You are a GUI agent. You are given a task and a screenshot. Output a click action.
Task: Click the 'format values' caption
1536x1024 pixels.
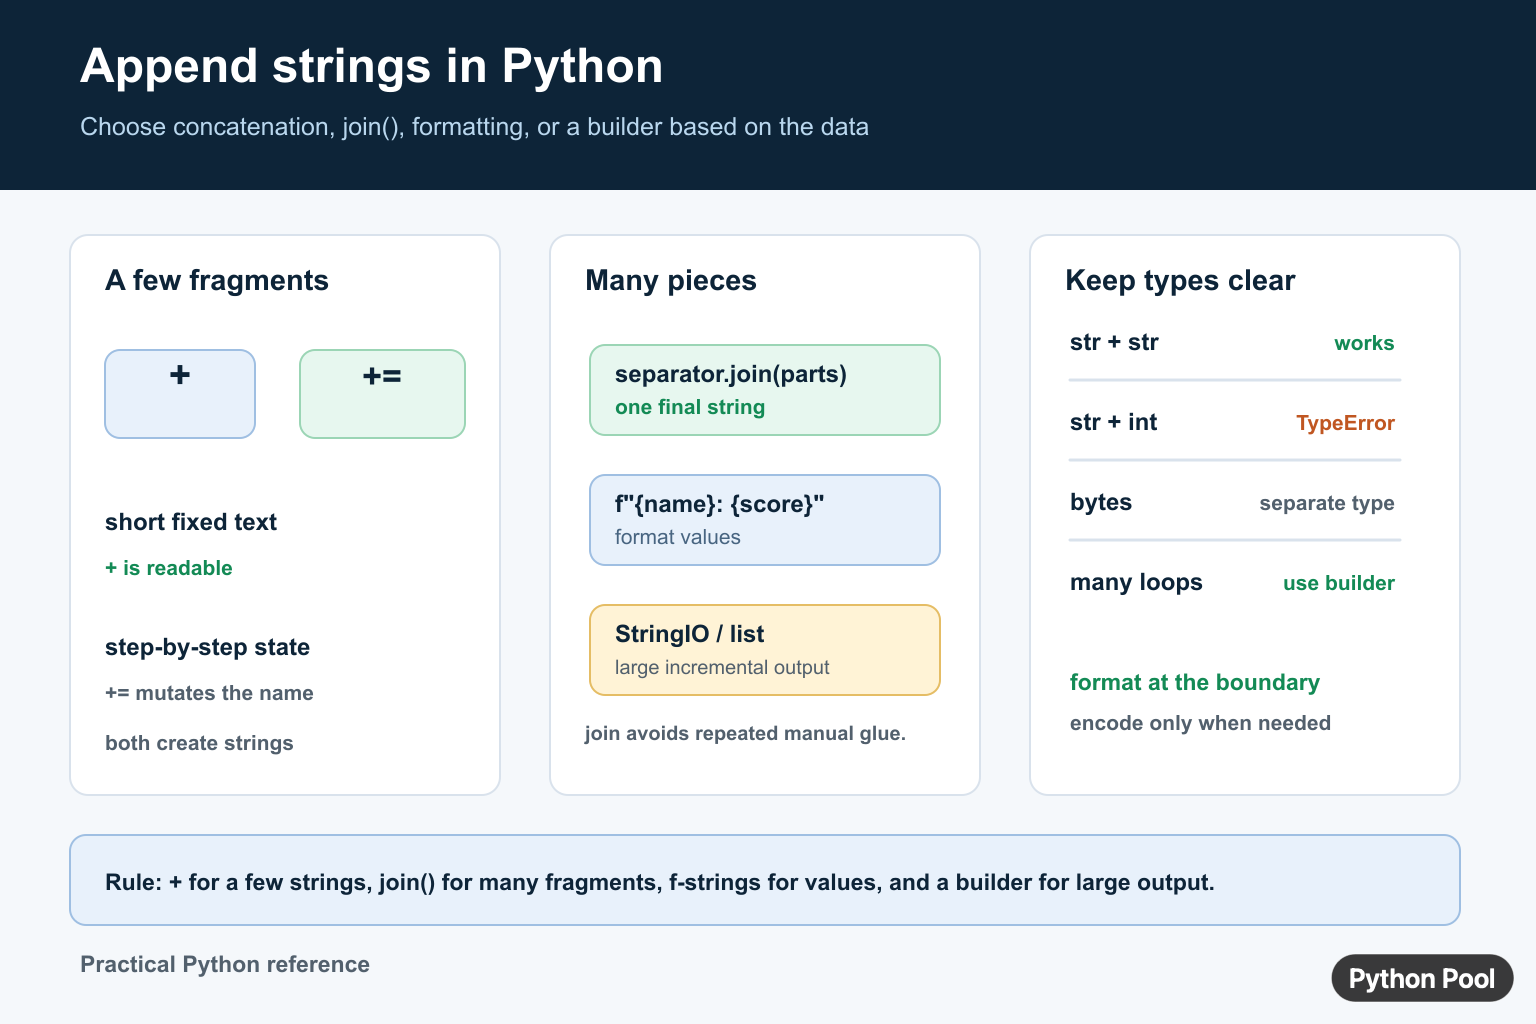(x=678, y=537)
